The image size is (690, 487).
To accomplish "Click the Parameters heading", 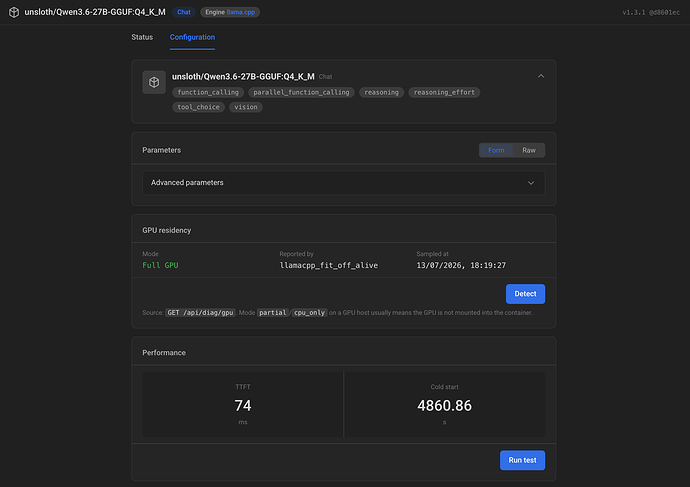I will click(x=161, y=150).
